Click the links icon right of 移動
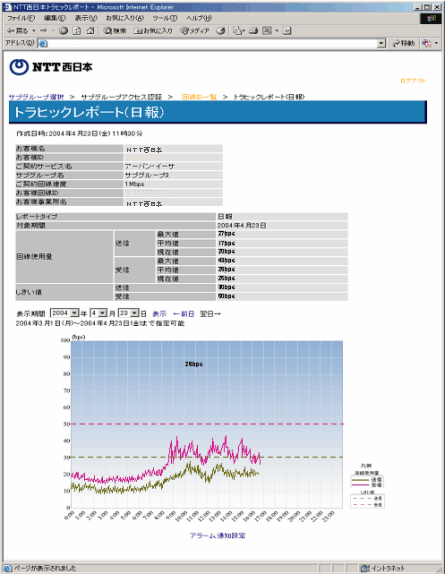 point(426,44)
